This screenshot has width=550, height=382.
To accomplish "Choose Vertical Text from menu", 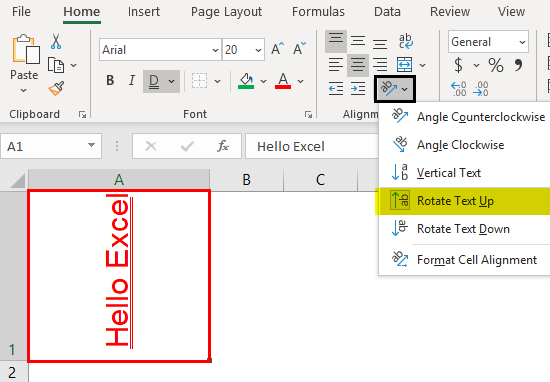I will click(464, 173).
